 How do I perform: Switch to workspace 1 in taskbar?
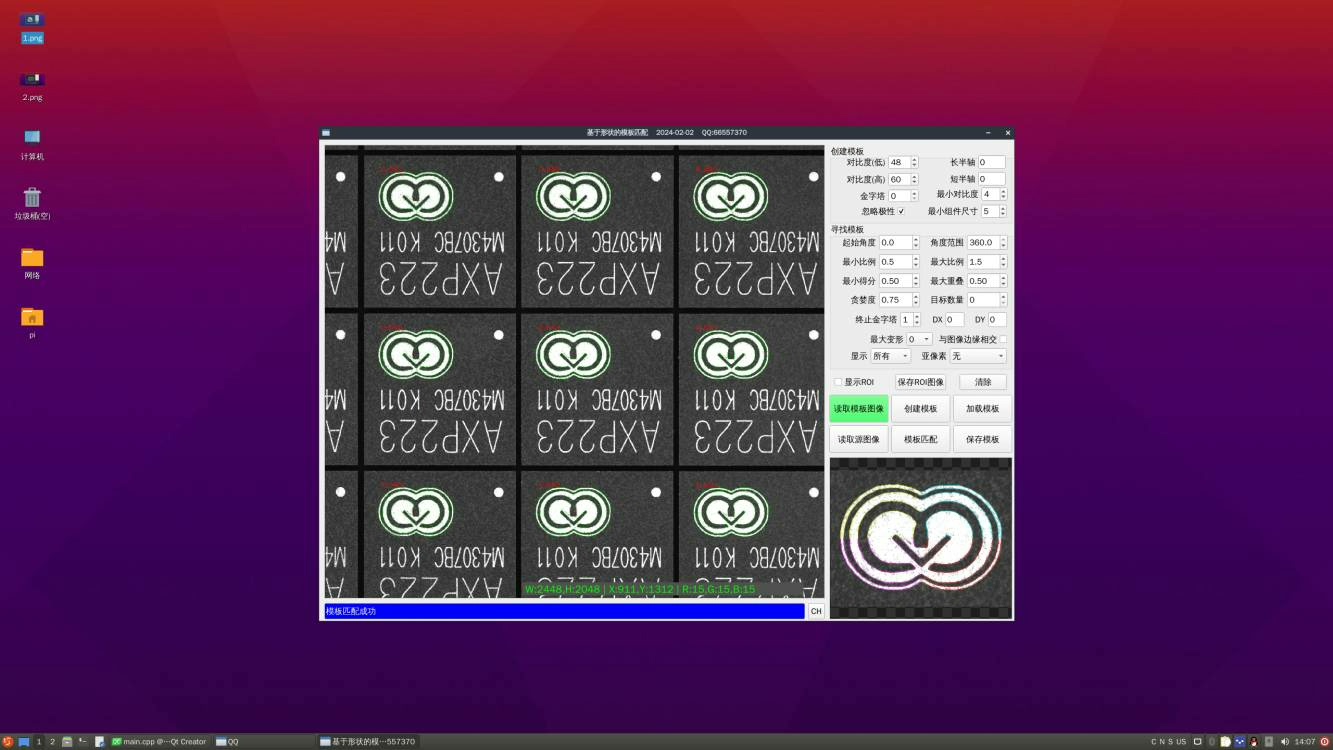point(39,742)
